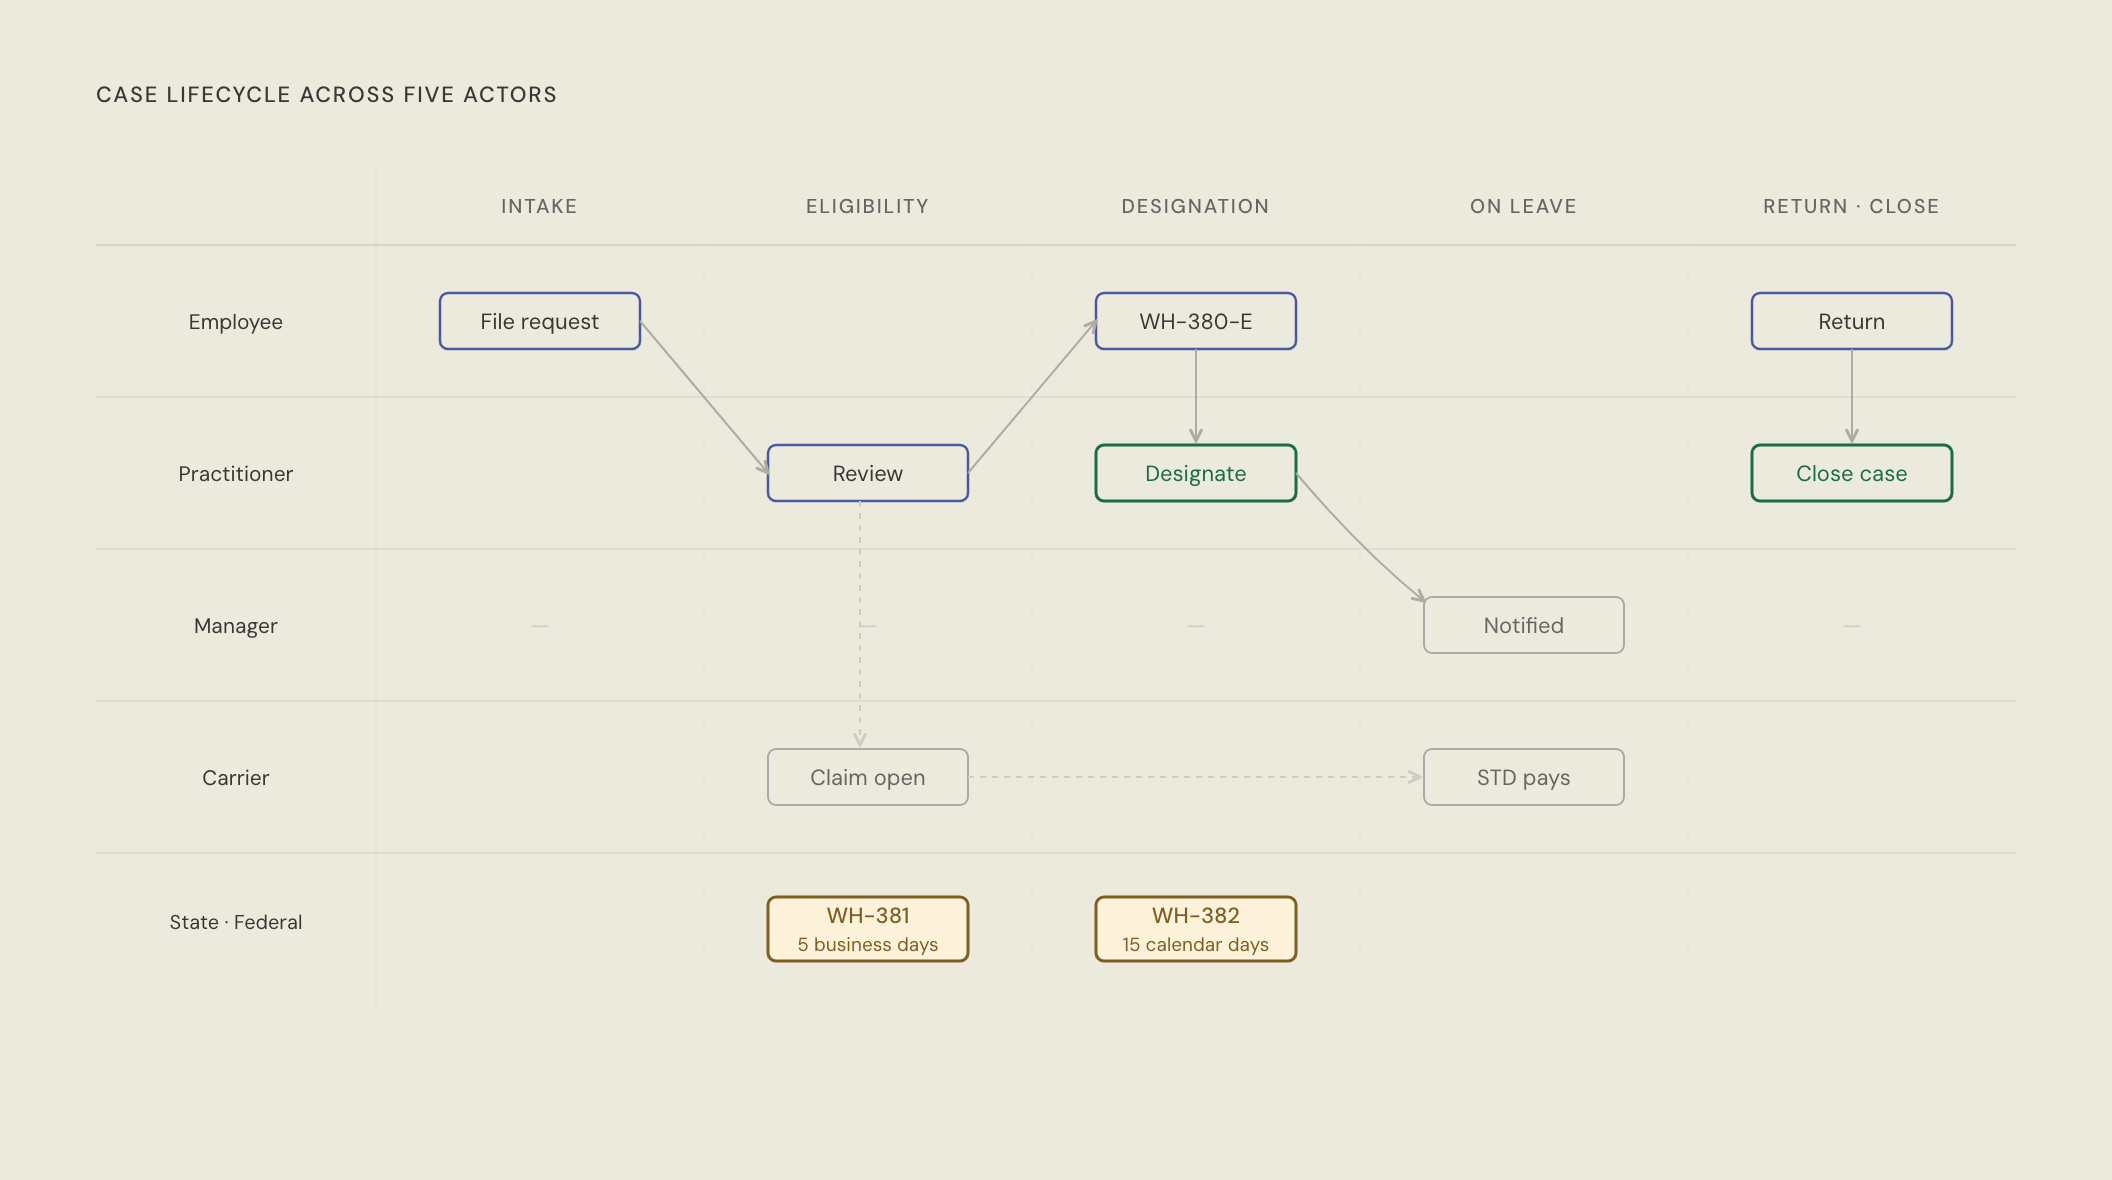Click the RETURN · CLOSE header

tap(1850, 206)
